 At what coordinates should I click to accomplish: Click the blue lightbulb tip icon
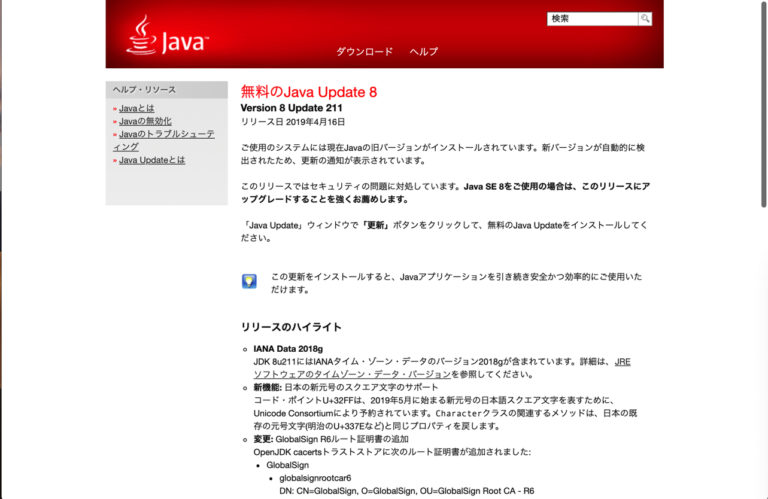249,281
